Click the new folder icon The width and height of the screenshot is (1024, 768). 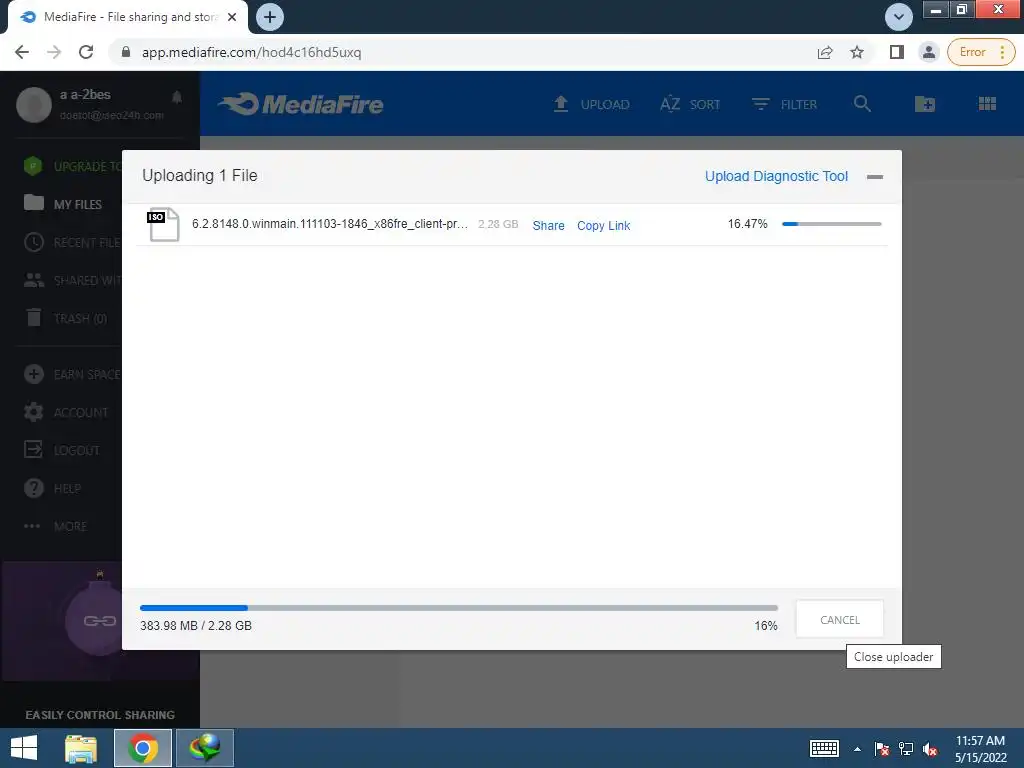coord(924,103)
